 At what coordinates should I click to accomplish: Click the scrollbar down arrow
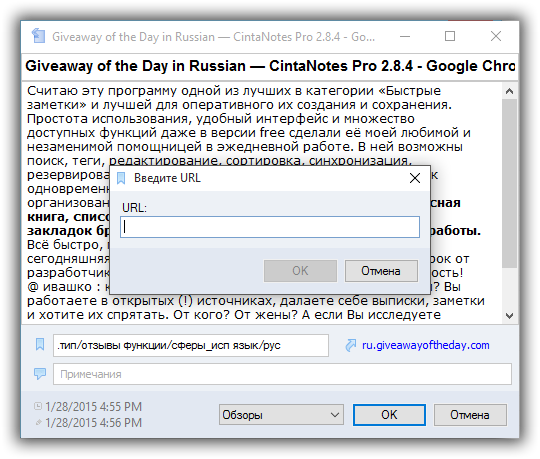pos(509,315)
